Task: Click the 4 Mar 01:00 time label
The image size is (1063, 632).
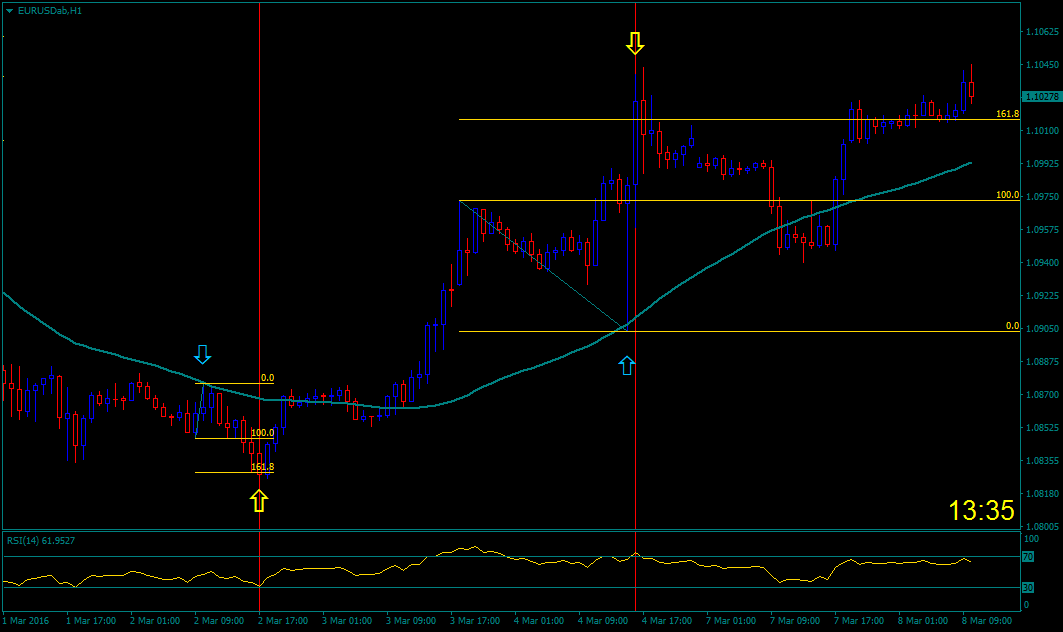Action: 539,620
